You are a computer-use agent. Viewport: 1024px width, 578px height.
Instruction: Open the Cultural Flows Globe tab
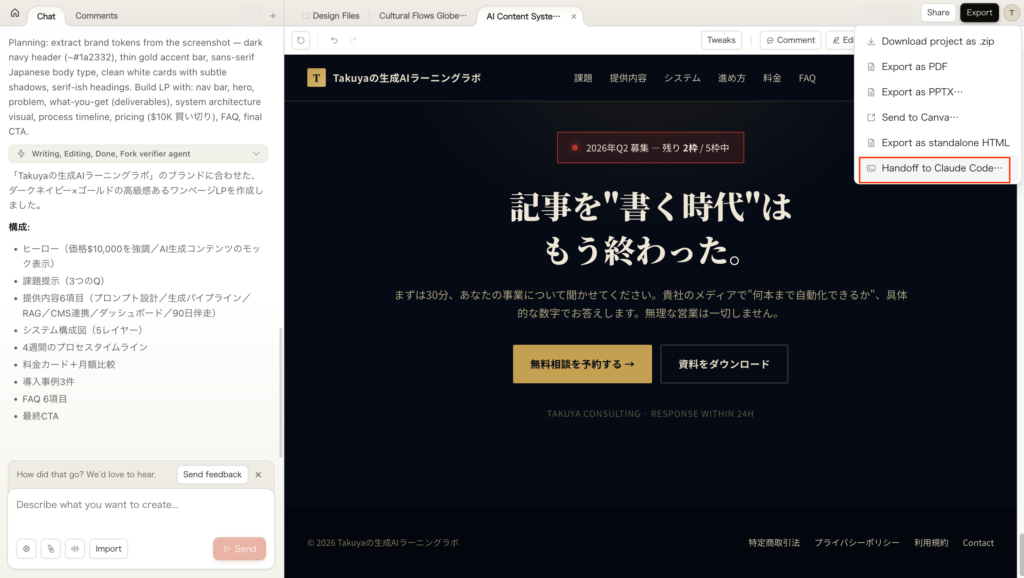point(422,16)
